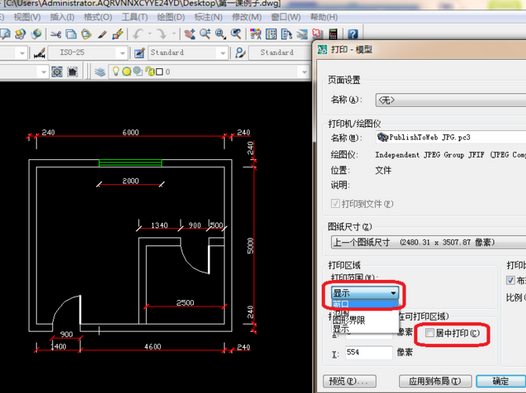Viewport: 526px width, 393px height.
Task: Open the 图纸尺寸 paper size dropdown
Action: coord(428,242)
